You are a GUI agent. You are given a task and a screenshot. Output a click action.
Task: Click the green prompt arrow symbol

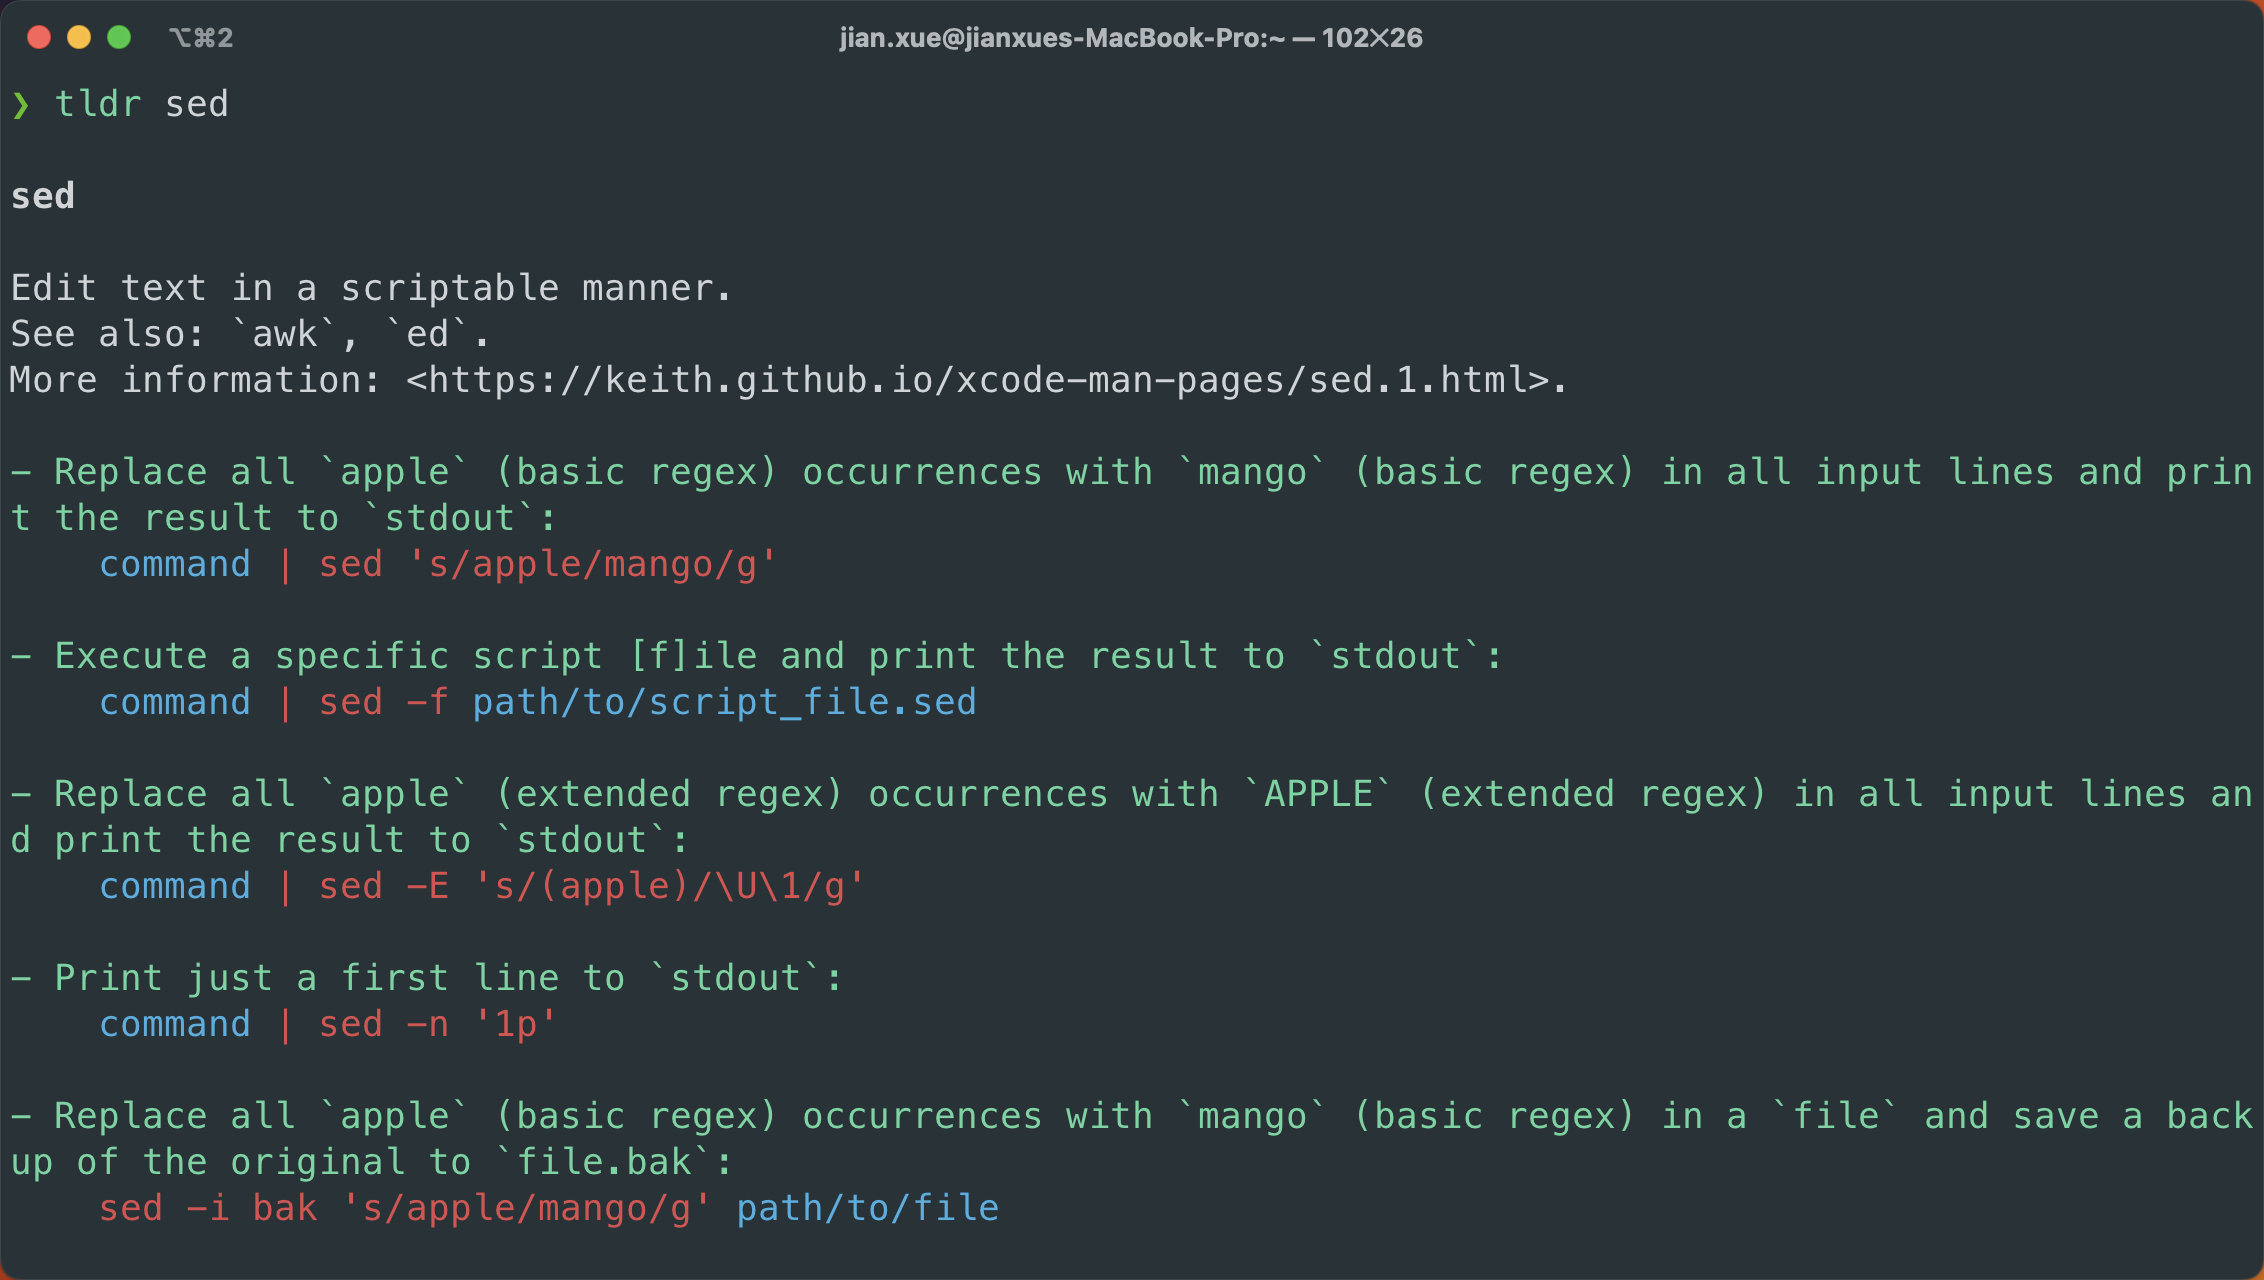21,105
